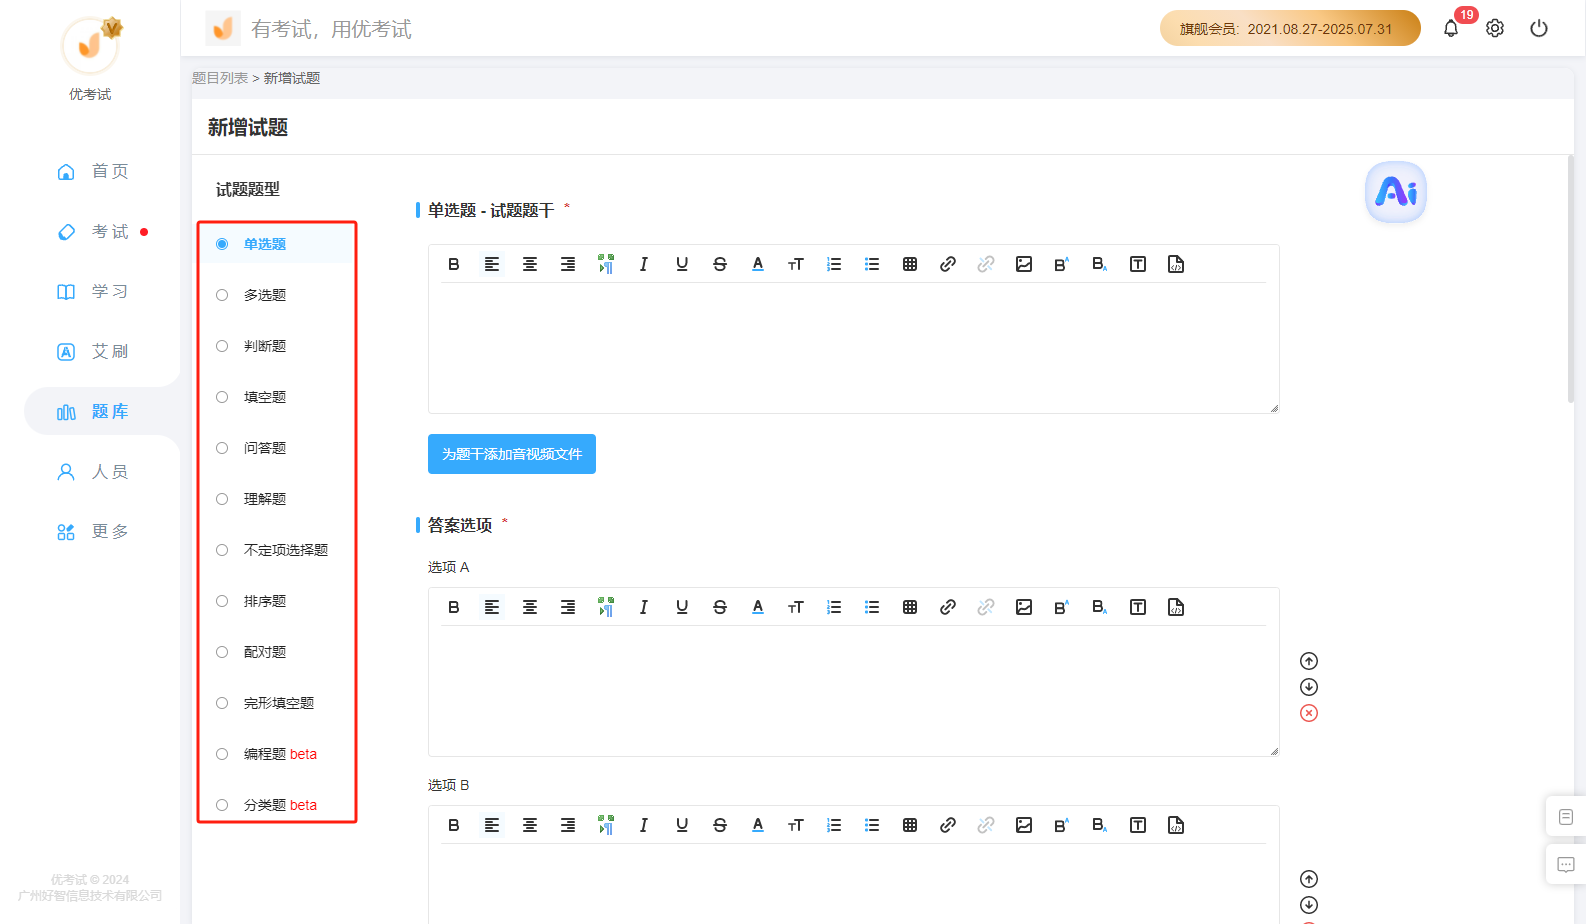The height and width of the screenshot is (924, 1586).
Task: Open the floating notes document icon
Action: tap(1566, 817)
